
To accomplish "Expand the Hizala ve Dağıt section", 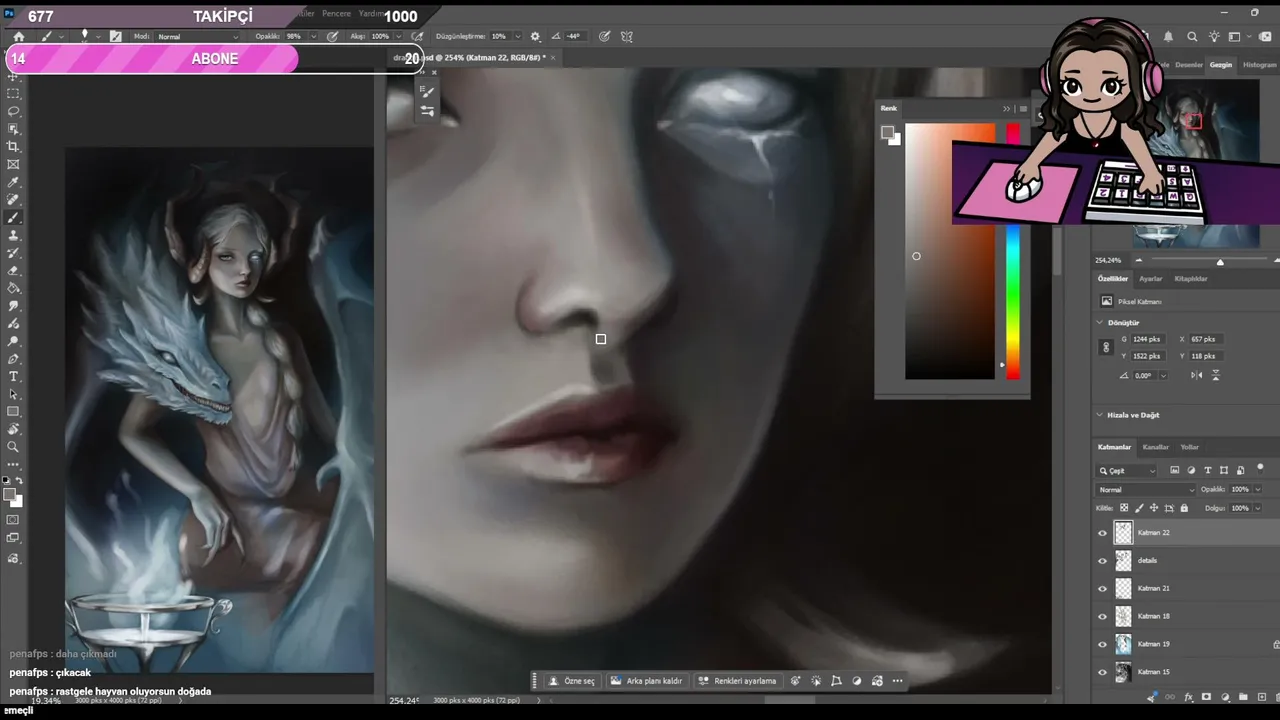I will click(x=1100, y=415).
